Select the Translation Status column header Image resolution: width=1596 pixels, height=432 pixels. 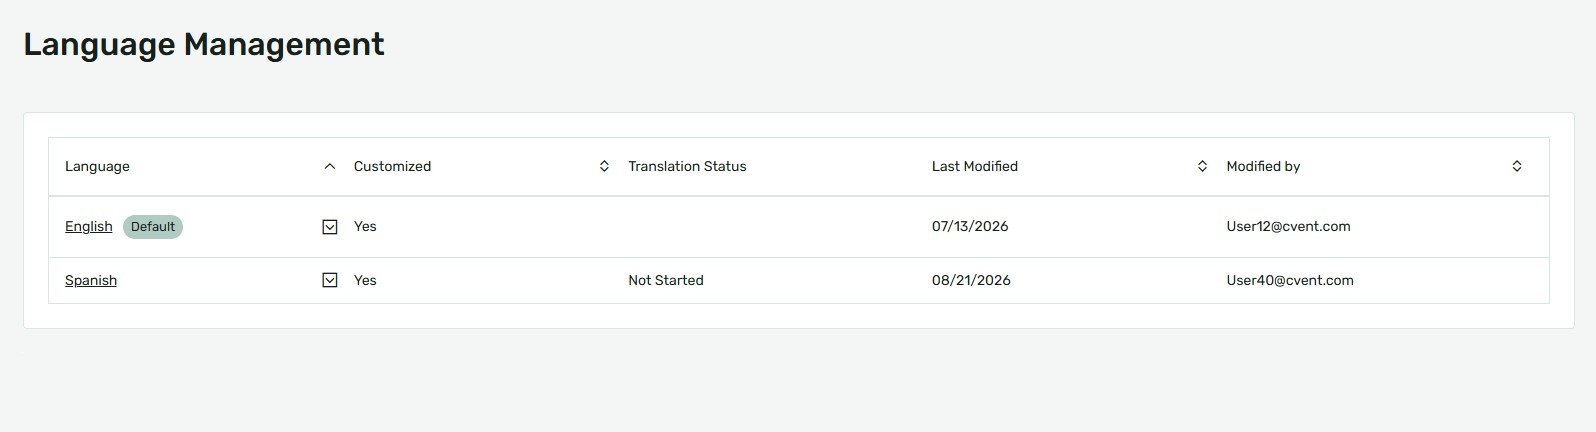point(687,167)
